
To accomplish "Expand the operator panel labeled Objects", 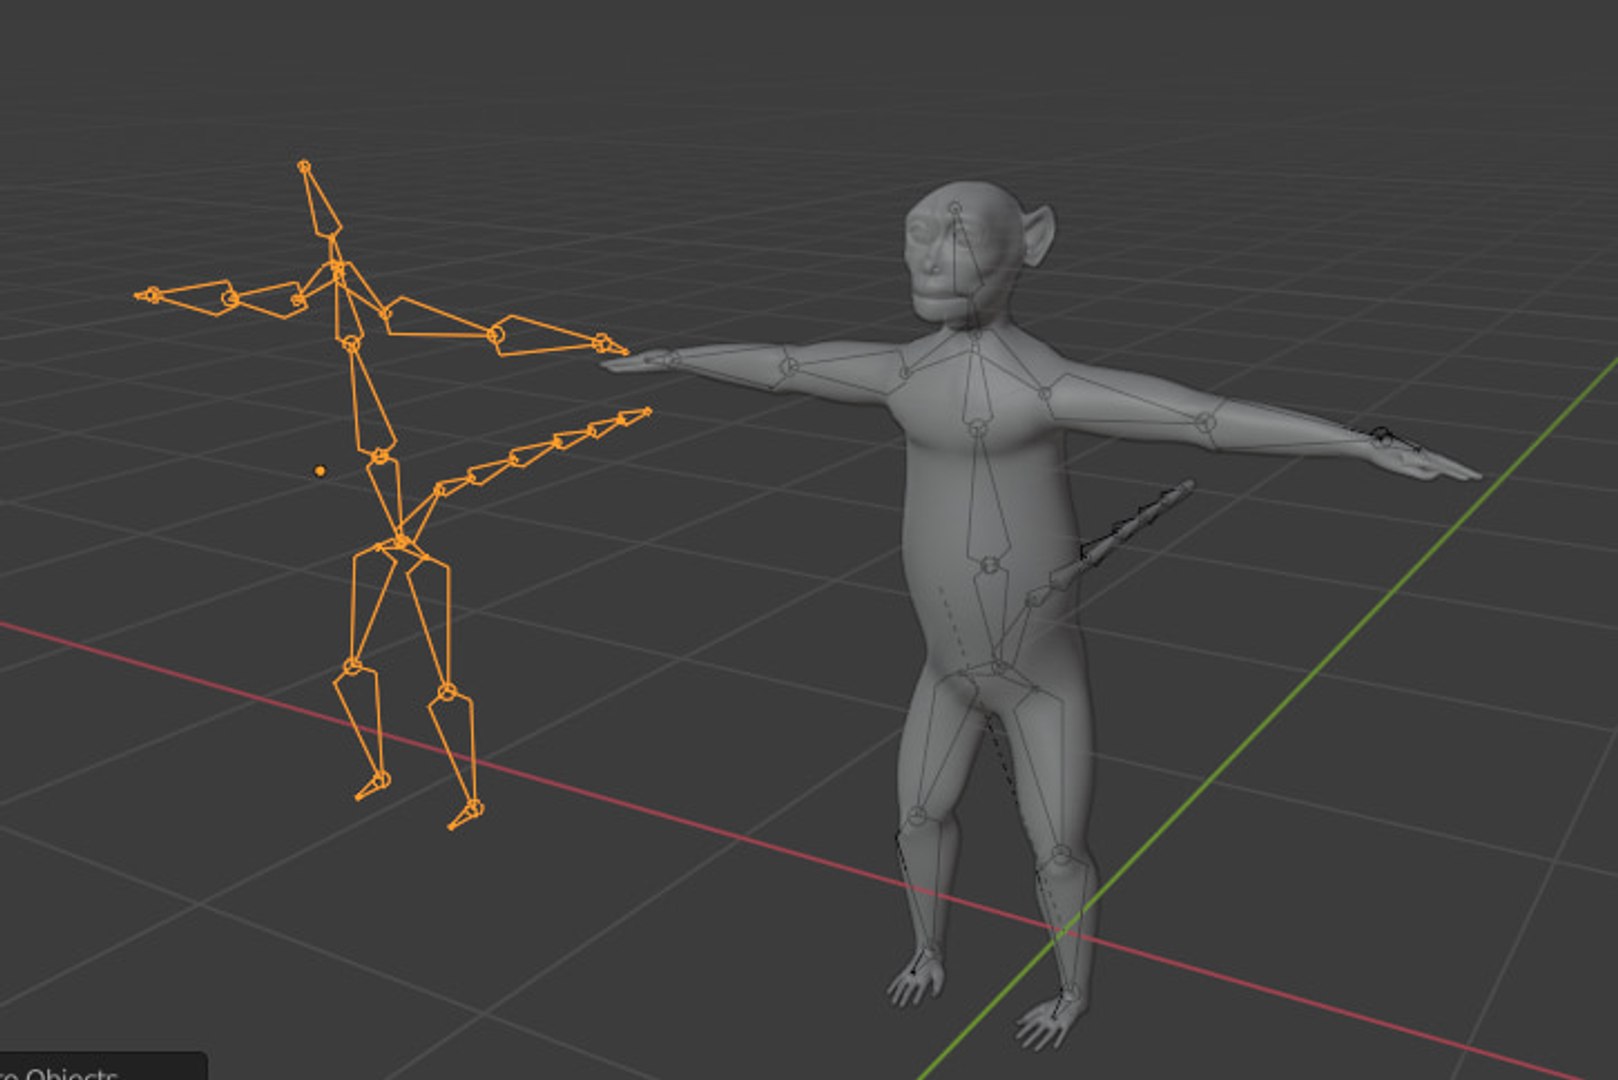I will tap(102, 1067).
